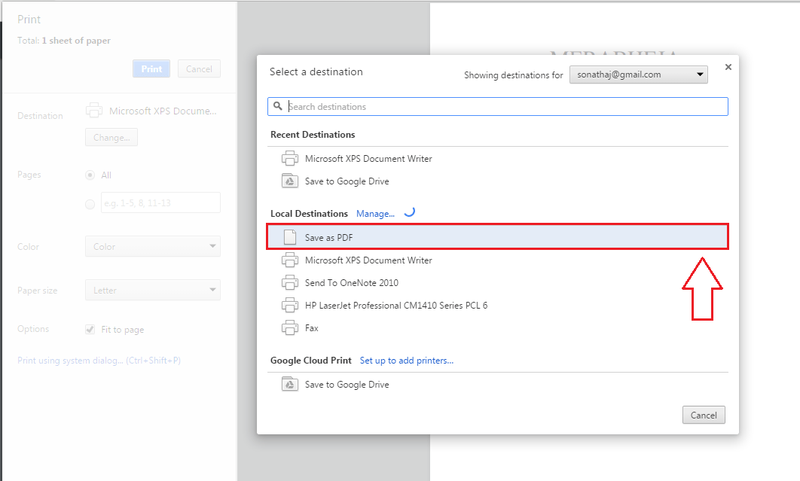Image resolution: width=800 pixels, height=481 pixels.
Task: Click Cancel button in Print panel
Action: click(199, 68)
